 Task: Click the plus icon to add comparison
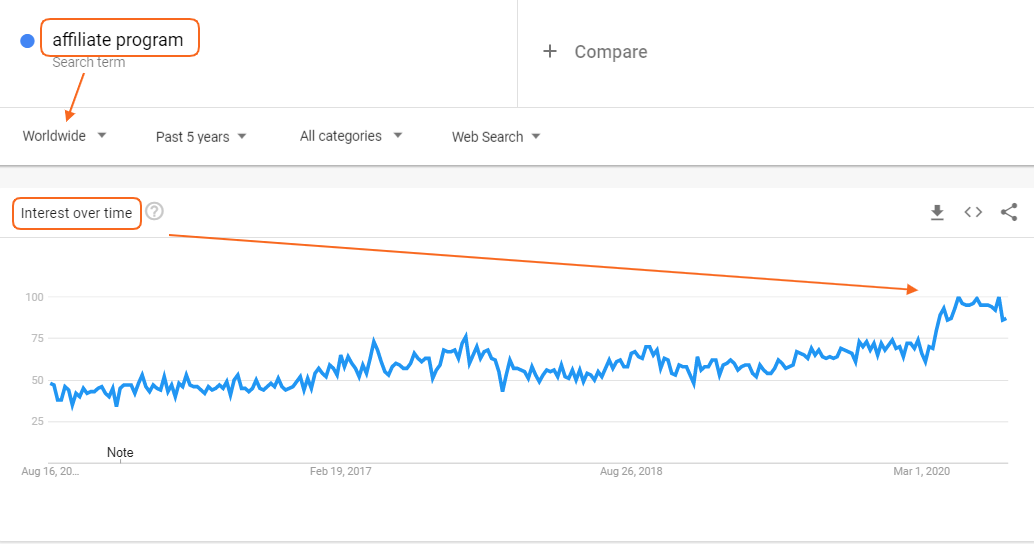[549, 52]
